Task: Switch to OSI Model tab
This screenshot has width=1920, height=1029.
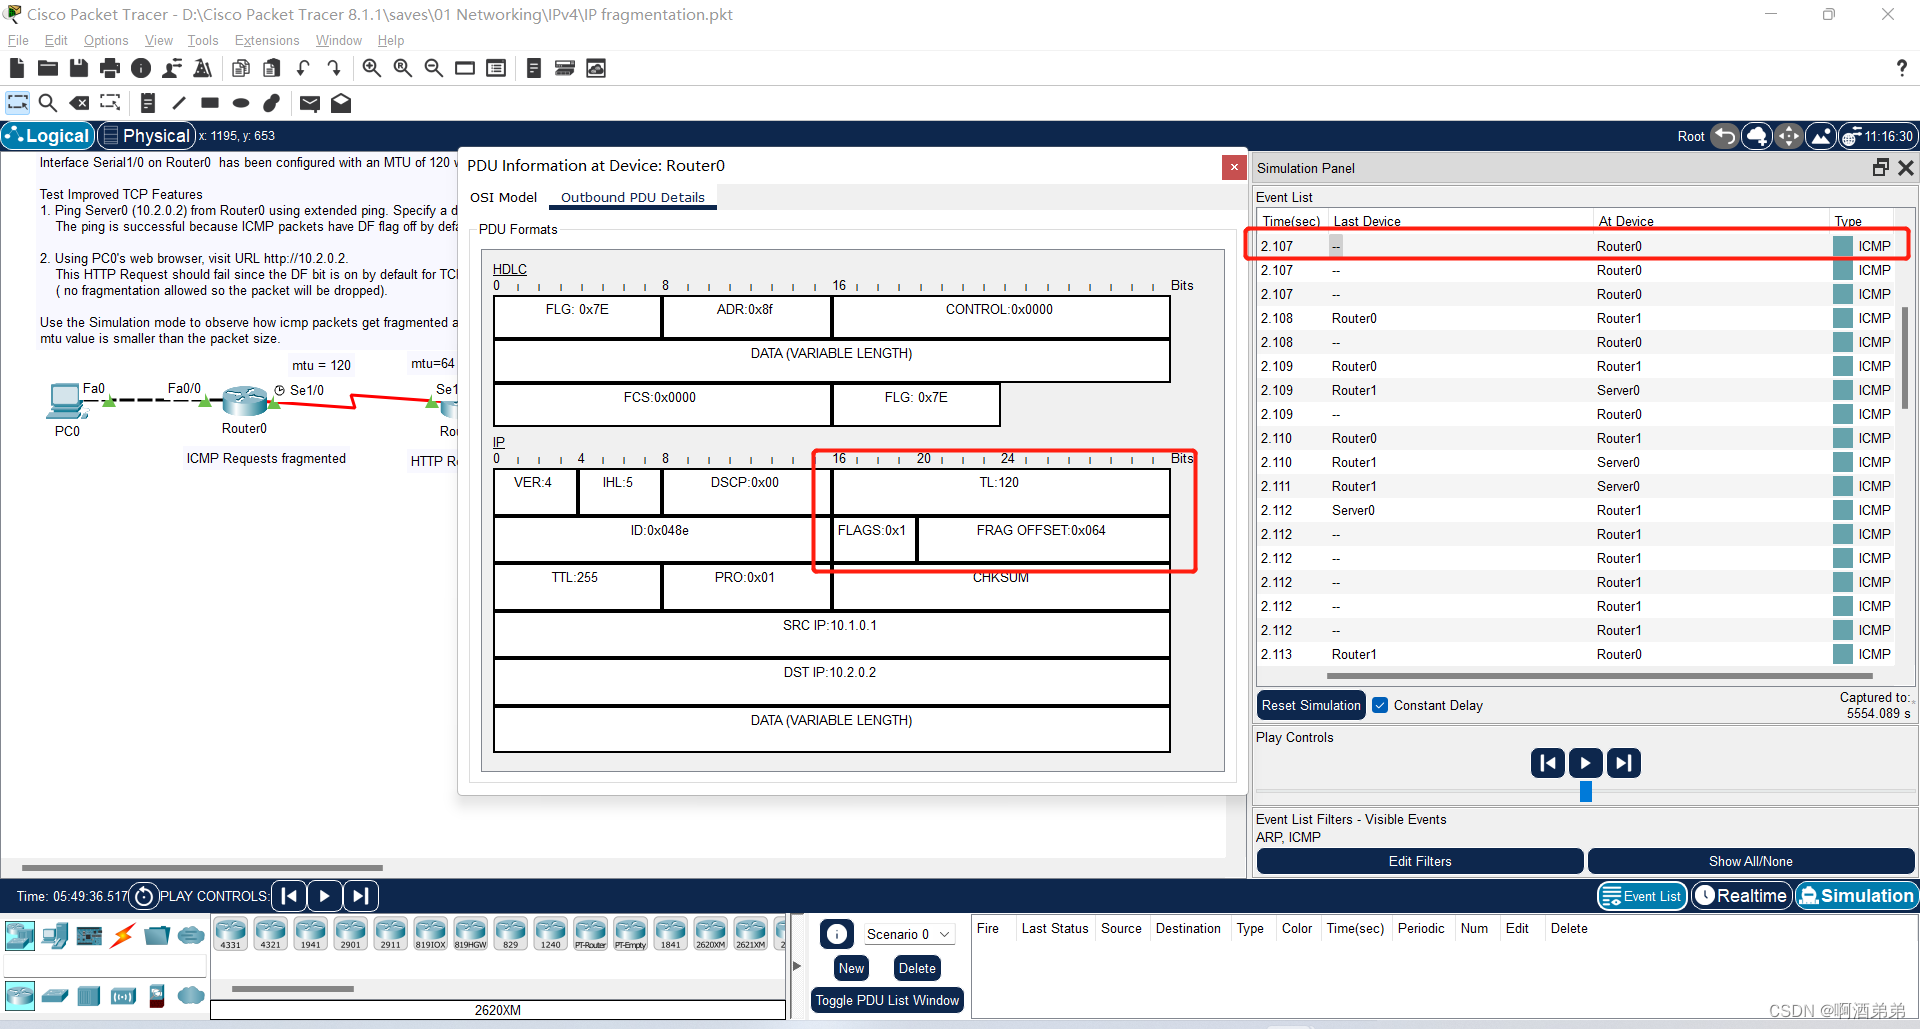Action: click(504, 197)
